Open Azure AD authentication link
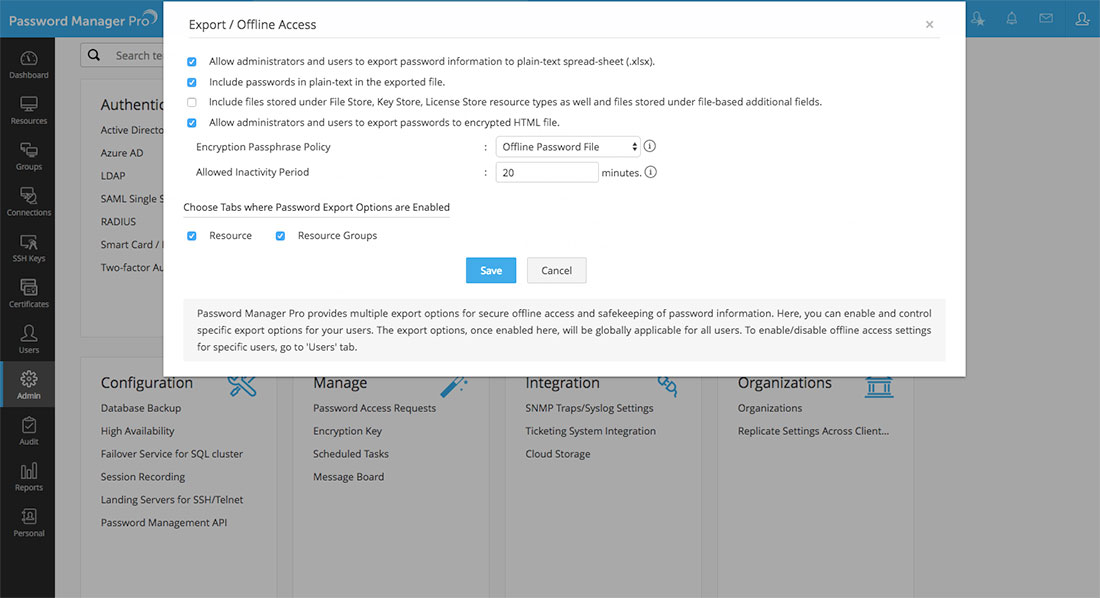The width and height of the screenshot is (1100, 598). [x=121, y=153]
